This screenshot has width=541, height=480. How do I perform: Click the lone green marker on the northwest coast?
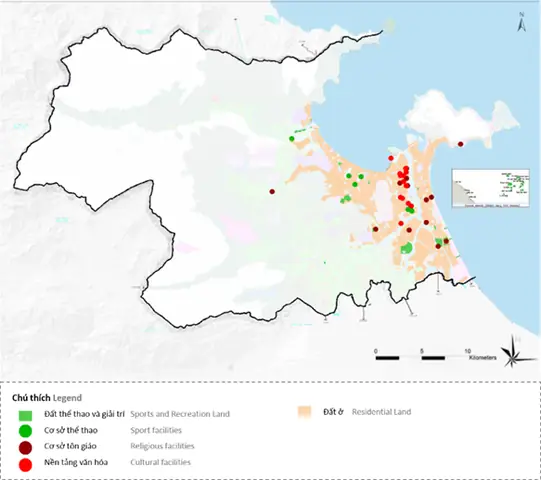pyautogui.click(x=292, y=139)
